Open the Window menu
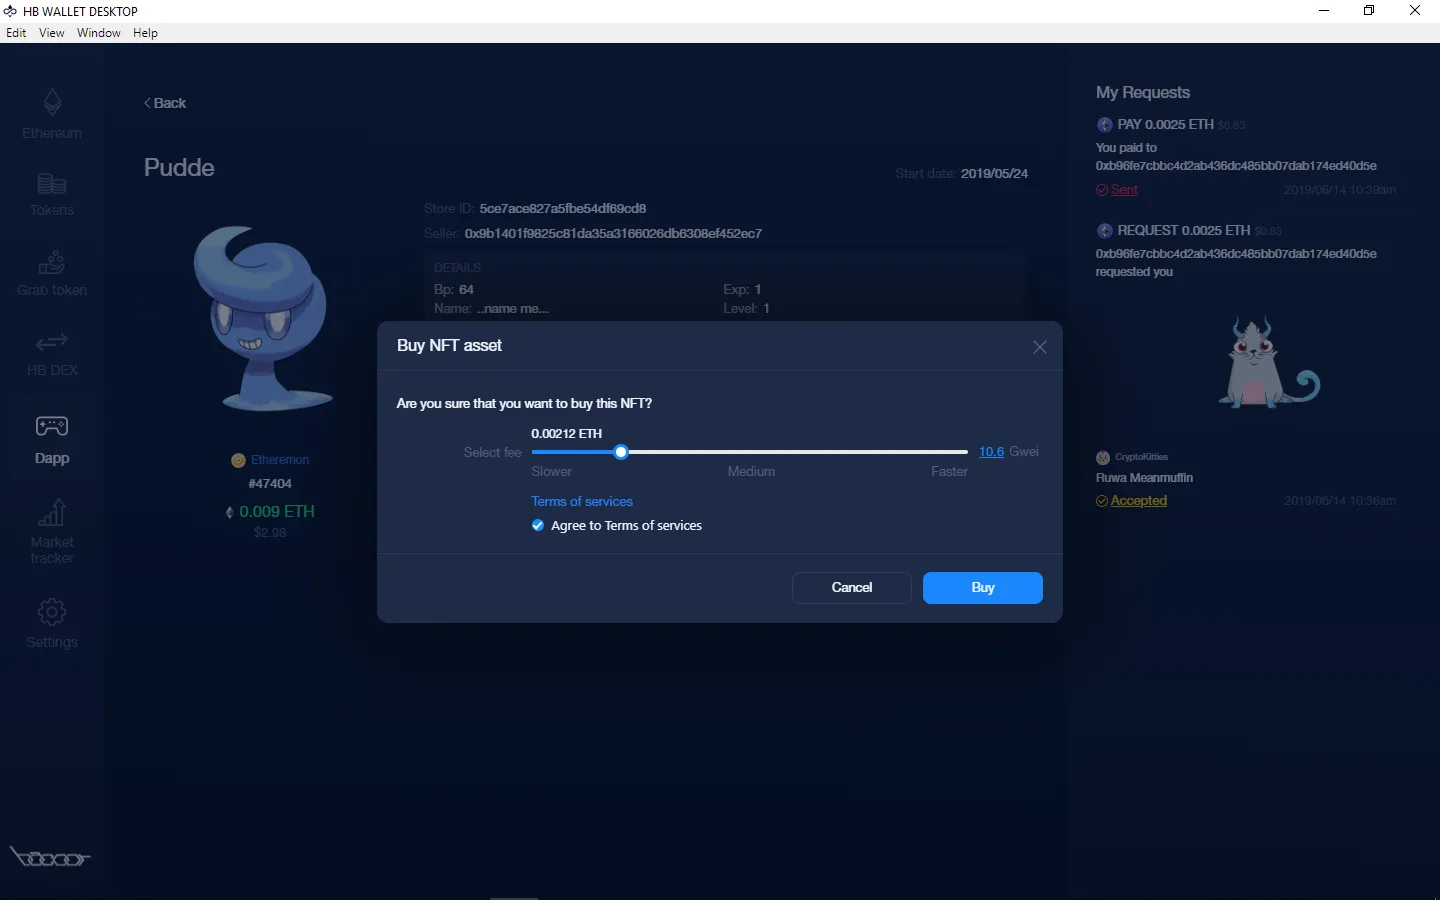This screenshot has width=1440, height=900. 99,33
